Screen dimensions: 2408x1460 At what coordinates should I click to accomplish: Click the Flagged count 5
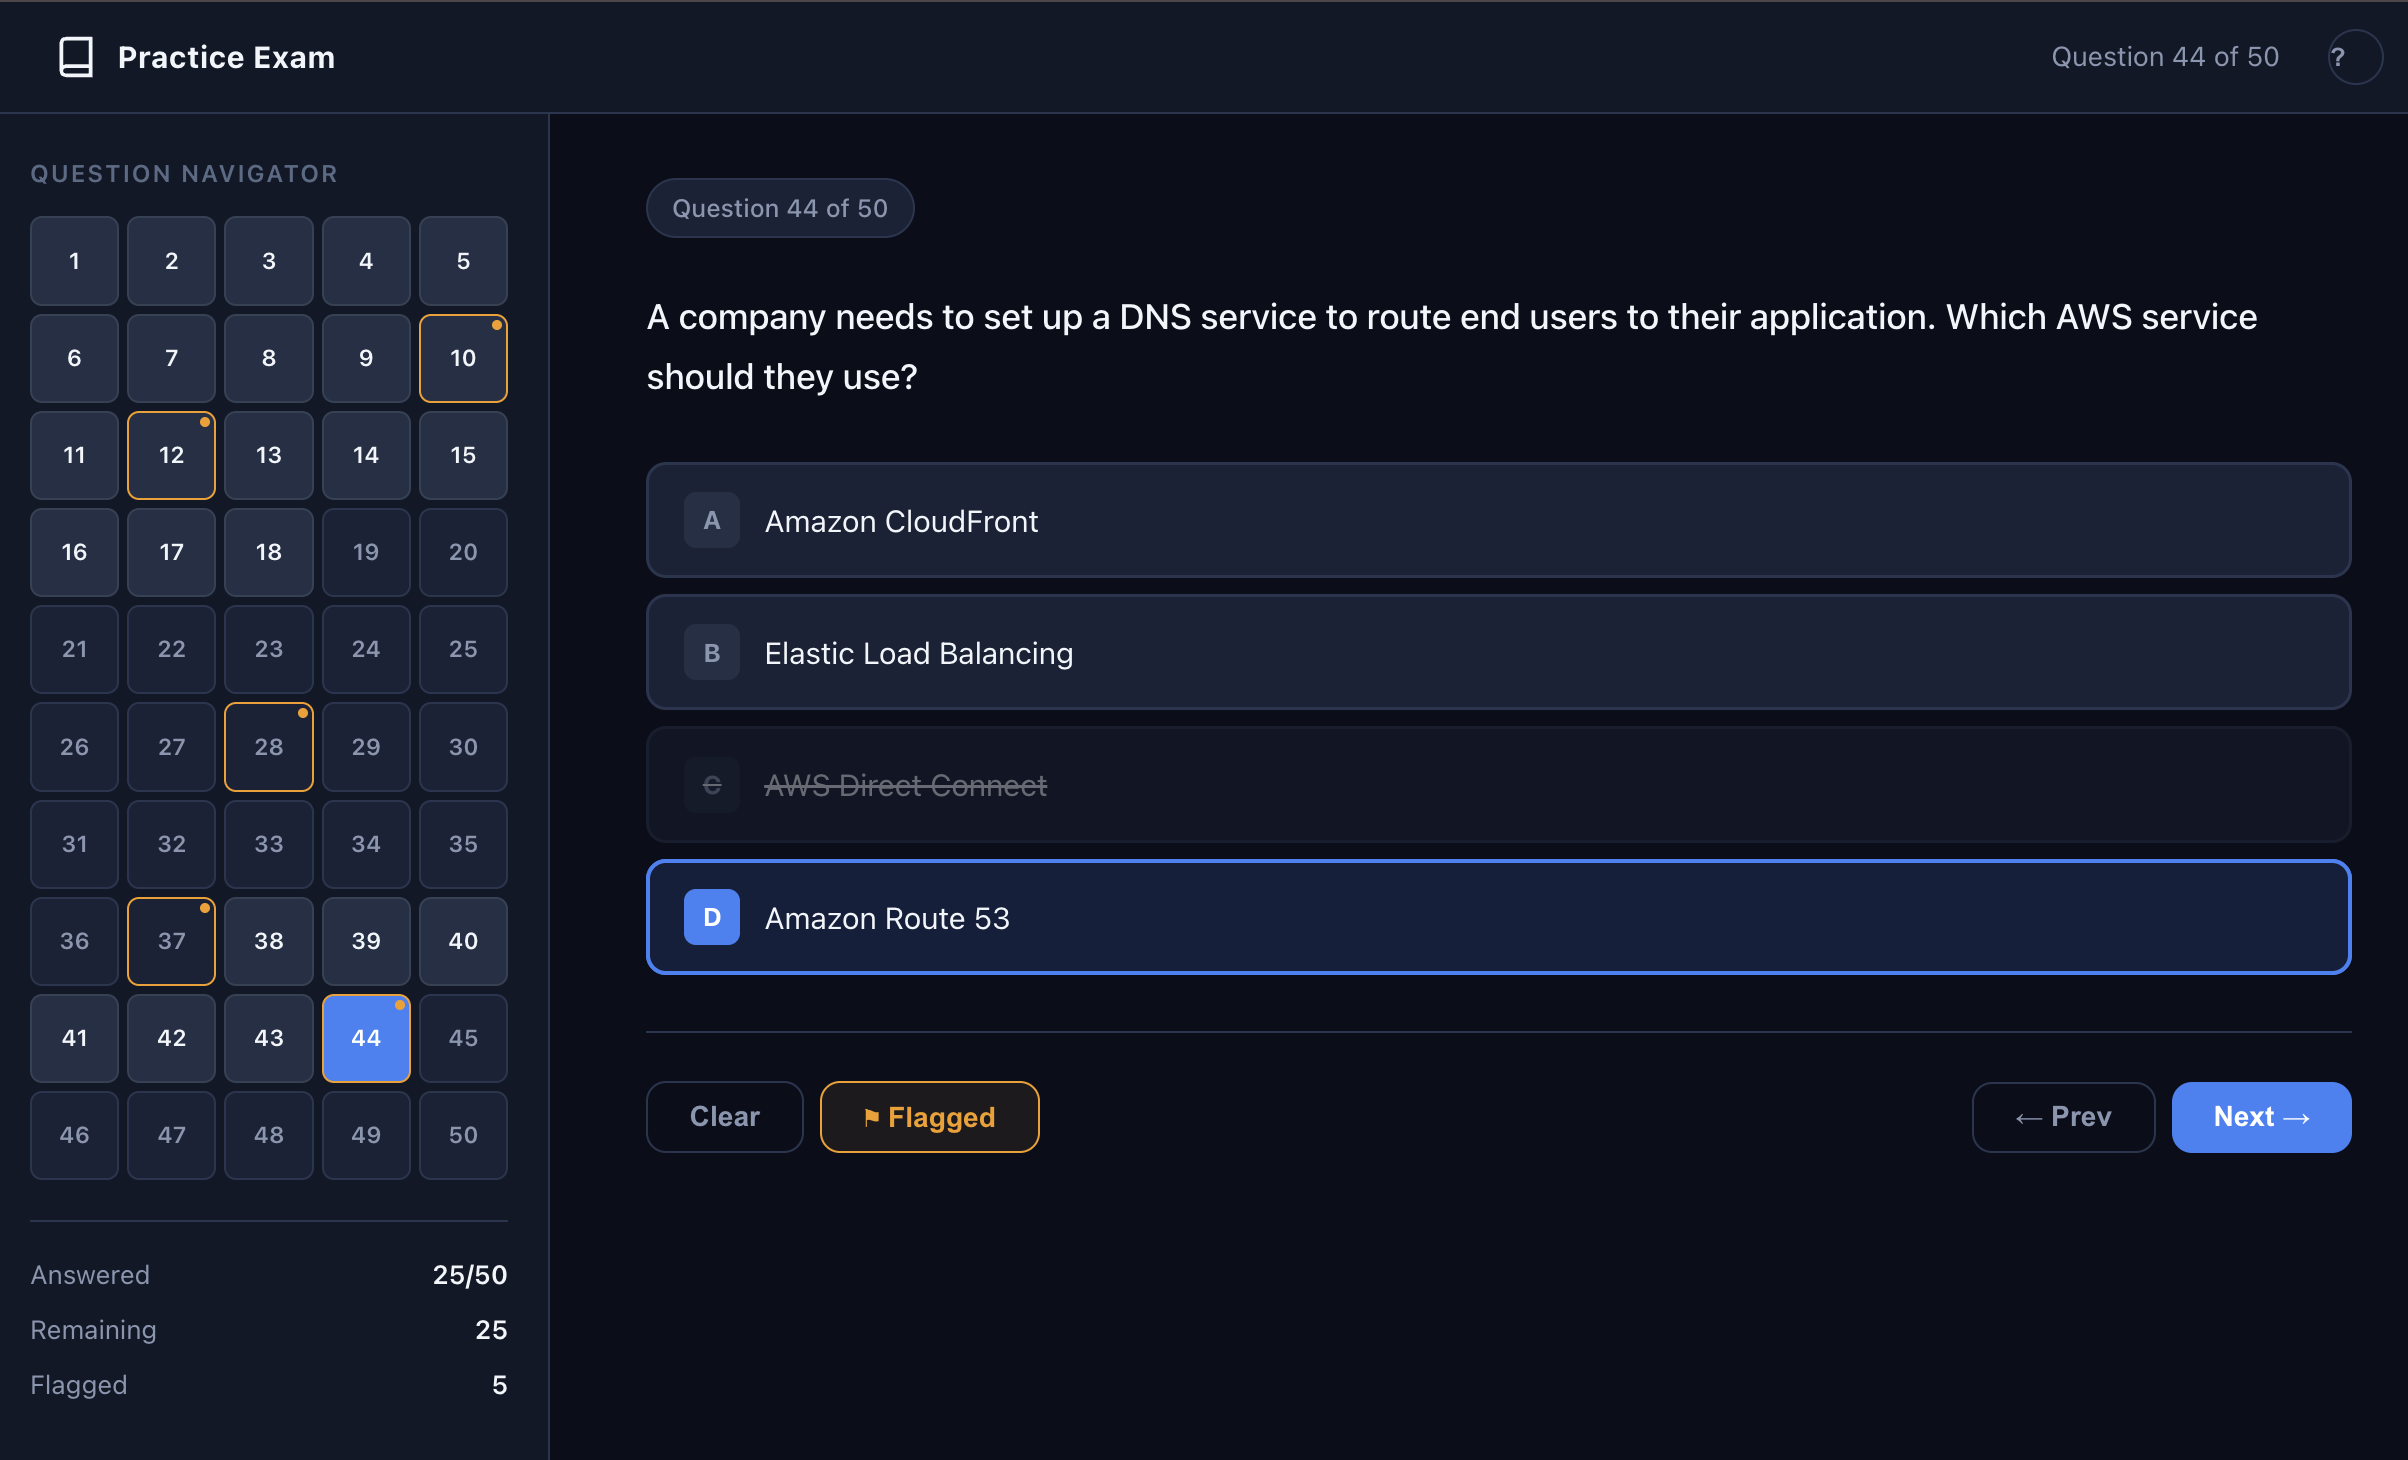(x=499, y=1385)
